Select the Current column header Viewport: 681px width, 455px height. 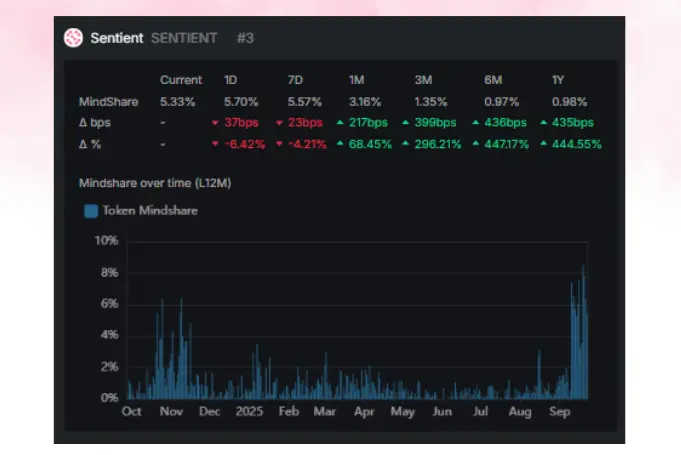(x=181, y=80)
